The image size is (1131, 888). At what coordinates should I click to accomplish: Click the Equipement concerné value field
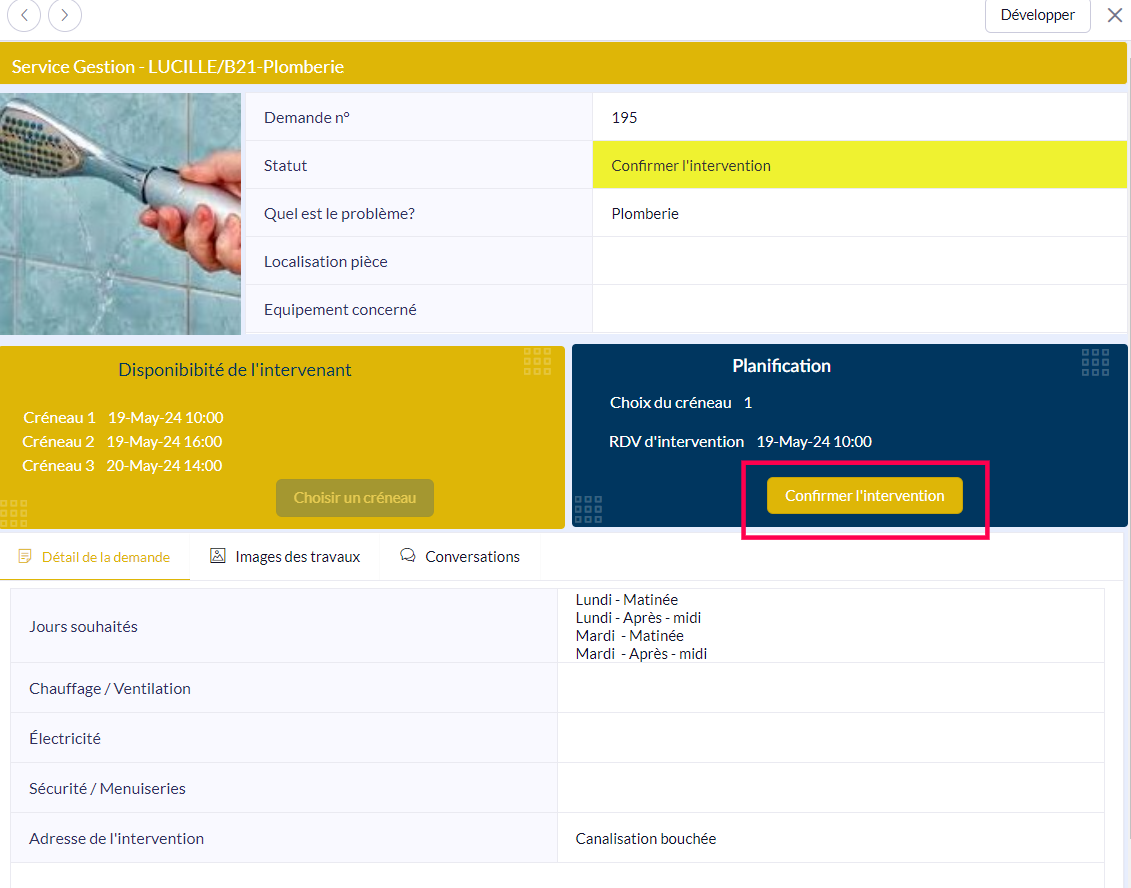859,310
